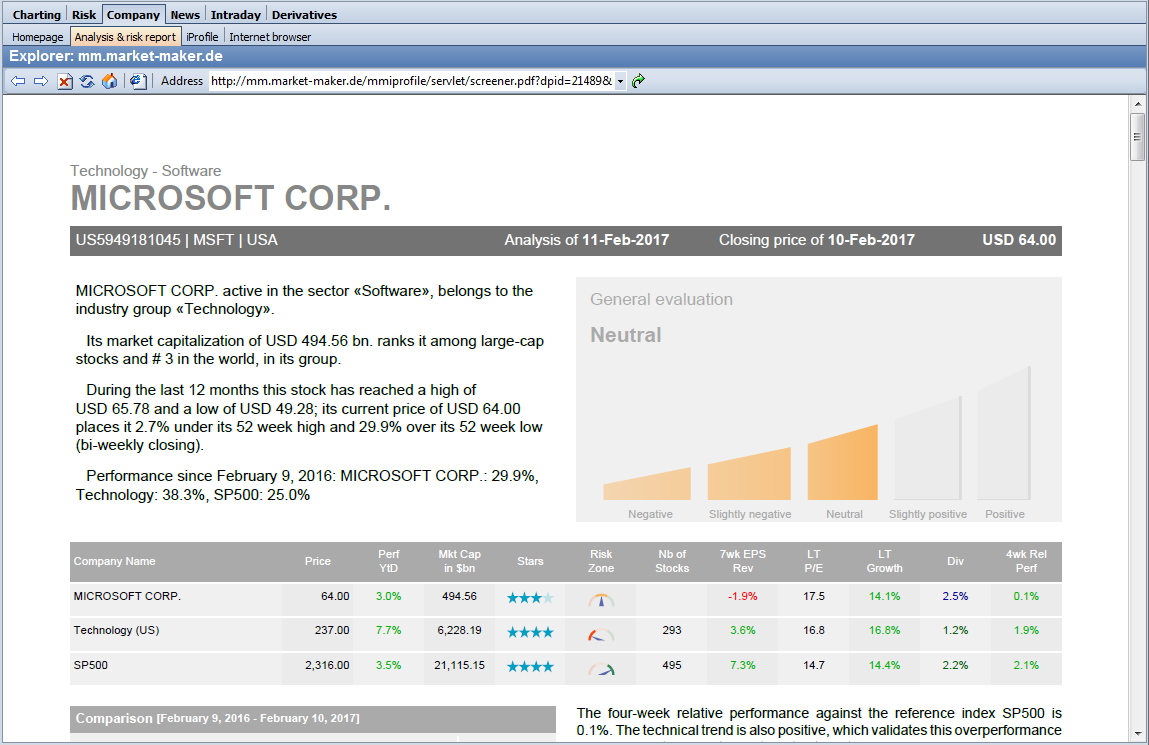Image resolution: width=1149 pixels, height=745 pixels.
Task: Open the Charting menu tab
Action: tap(36, 15)
